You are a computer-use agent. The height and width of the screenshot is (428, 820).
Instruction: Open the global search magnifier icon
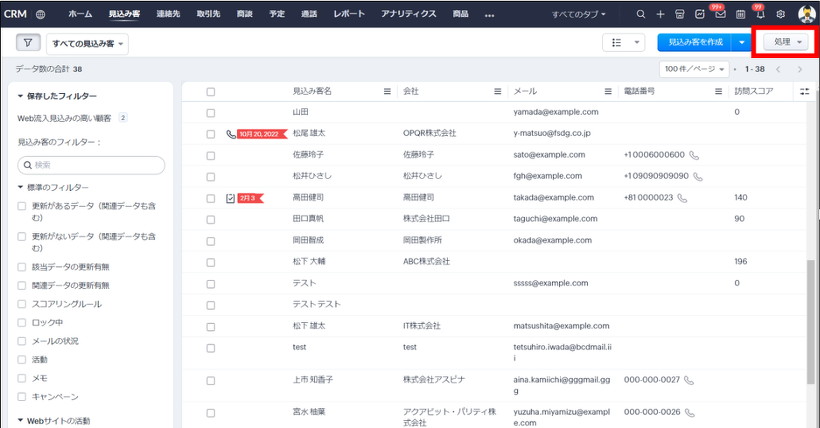641,15
